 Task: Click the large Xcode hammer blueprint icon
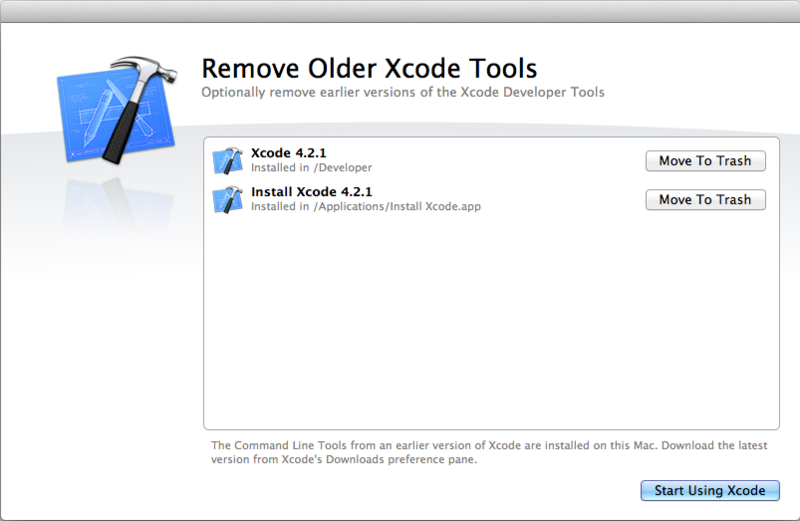(117, 110)
